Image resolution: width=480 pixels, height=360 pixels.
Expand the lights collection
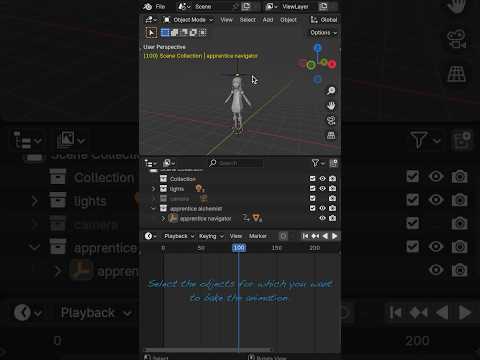(153, 189)
